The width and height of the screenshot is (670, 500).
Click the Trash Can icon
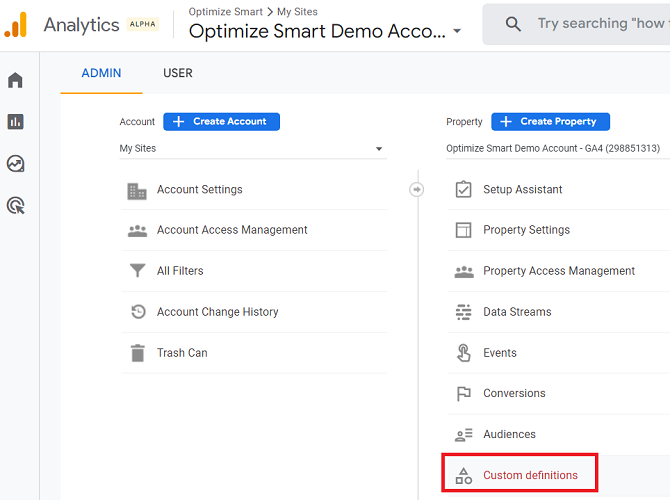[137, 353]
